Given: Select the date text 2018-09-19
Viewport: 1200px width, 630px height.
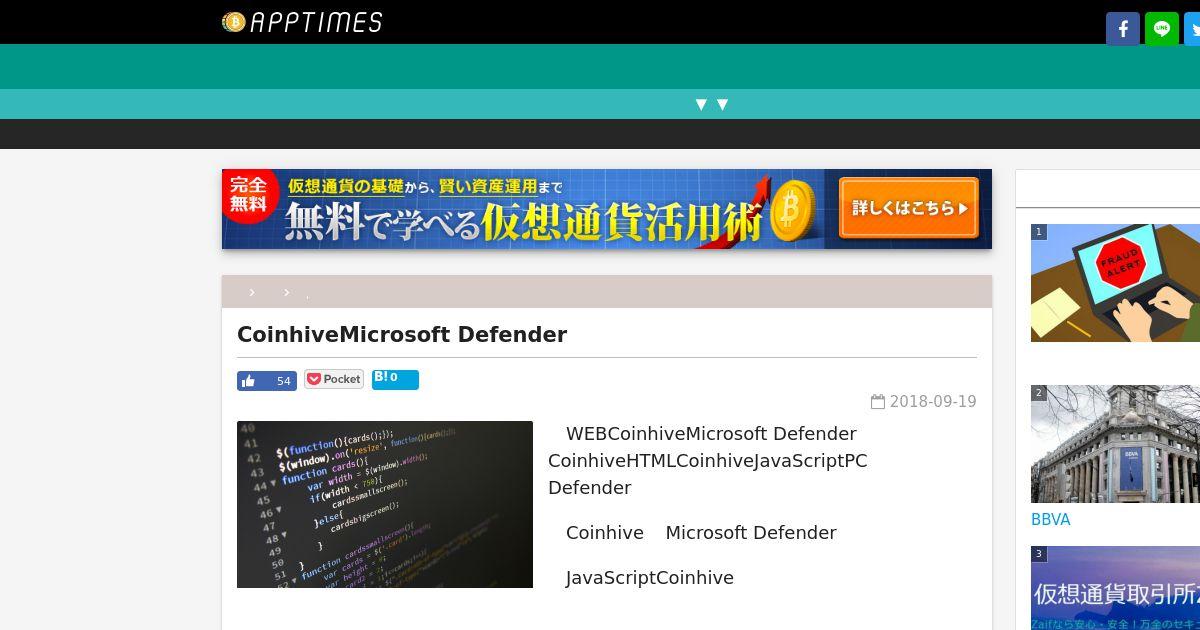Looking at the screenshot, I should pyautogui.click(x=933, y=402).
